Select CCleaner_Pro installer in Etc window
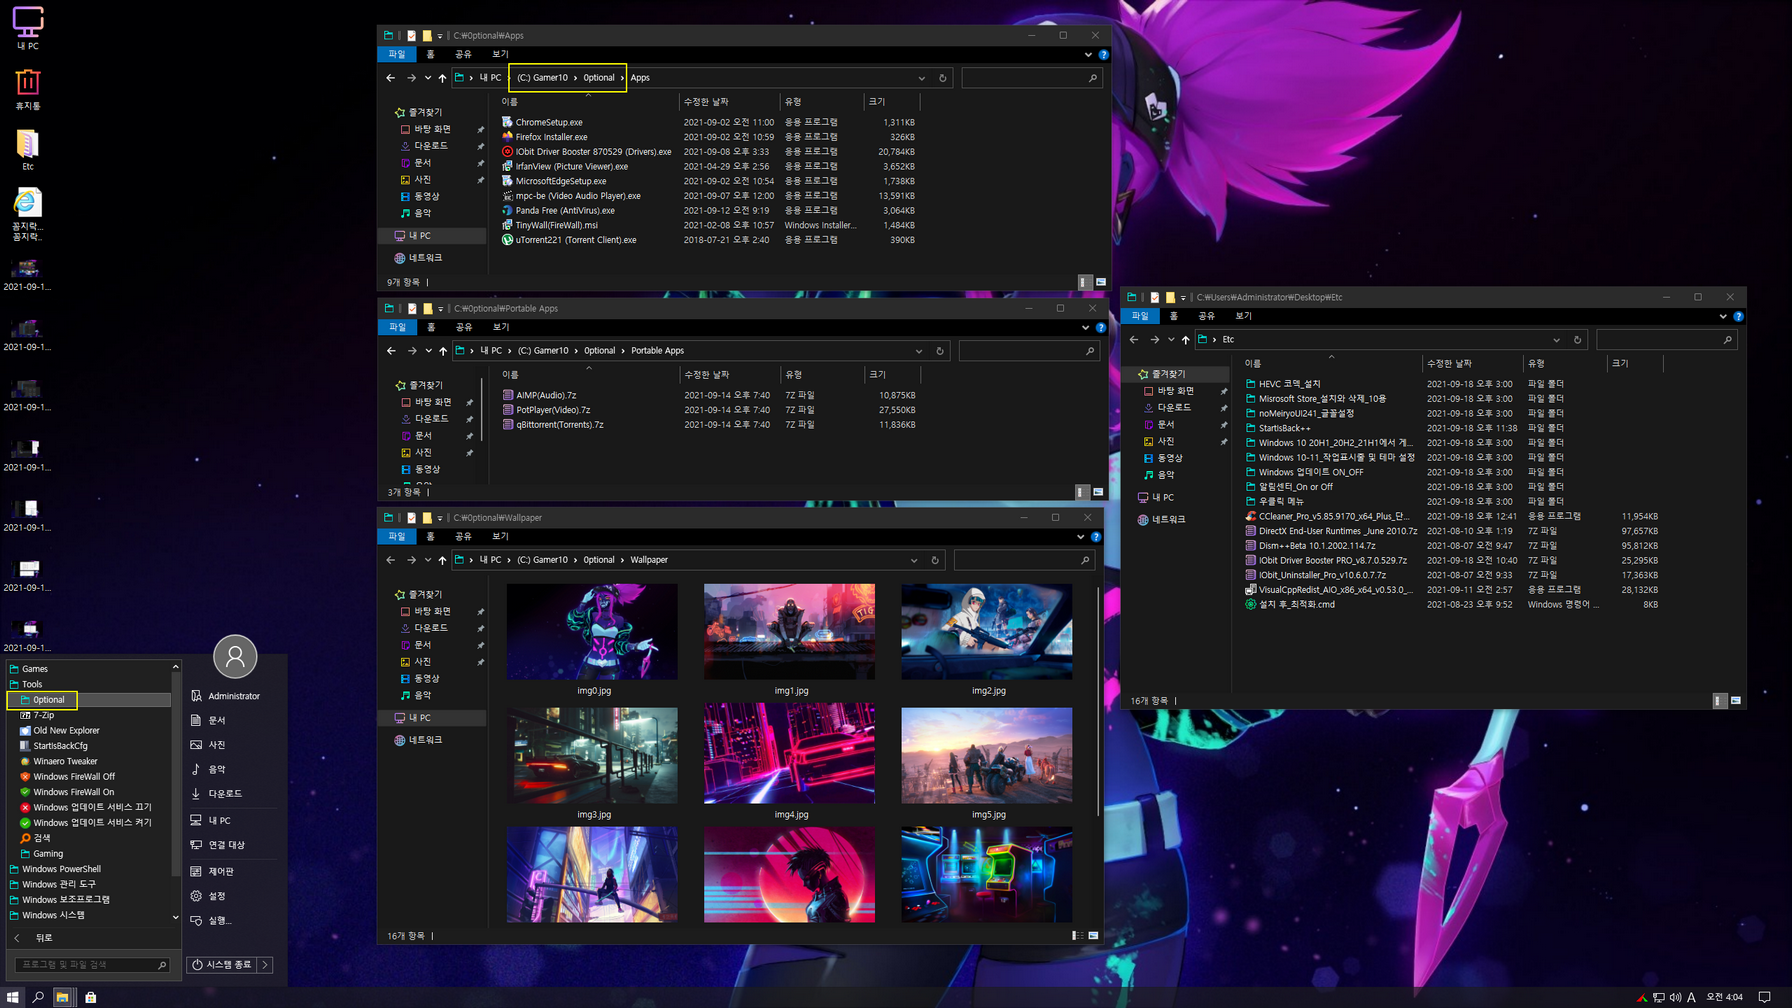1792x1008 pixels. (1332, 516)
